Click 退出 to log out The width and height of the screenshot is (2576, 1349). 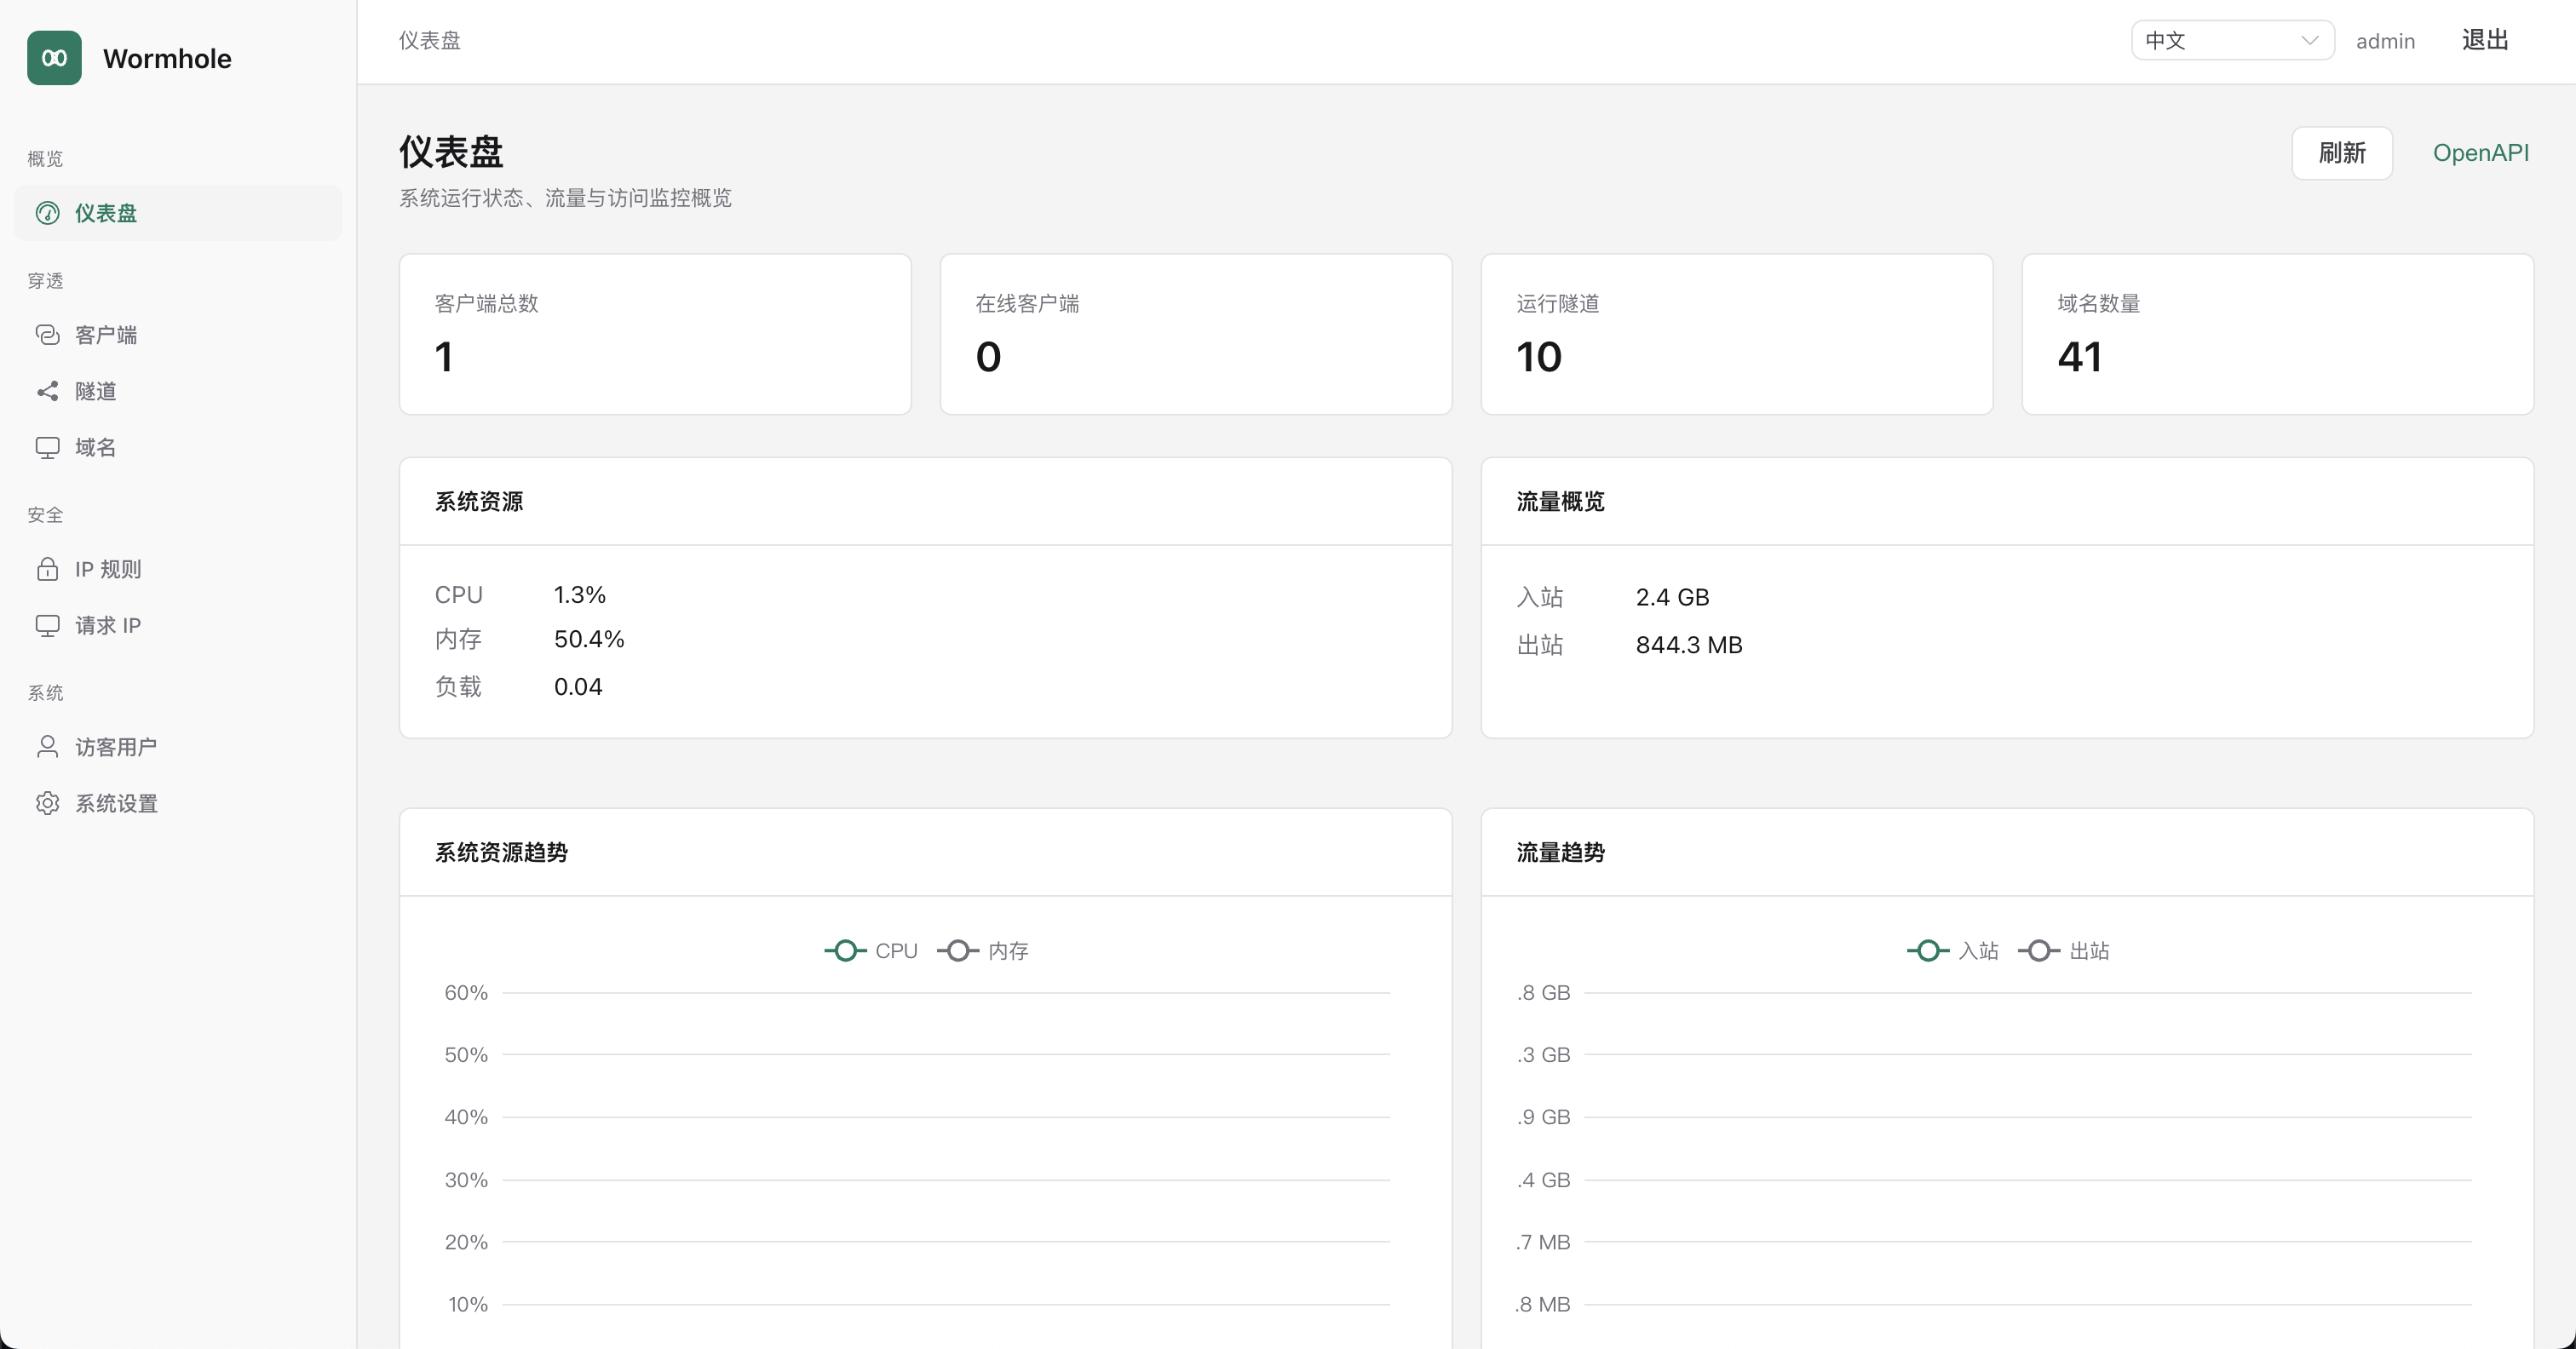[2485, 40]
